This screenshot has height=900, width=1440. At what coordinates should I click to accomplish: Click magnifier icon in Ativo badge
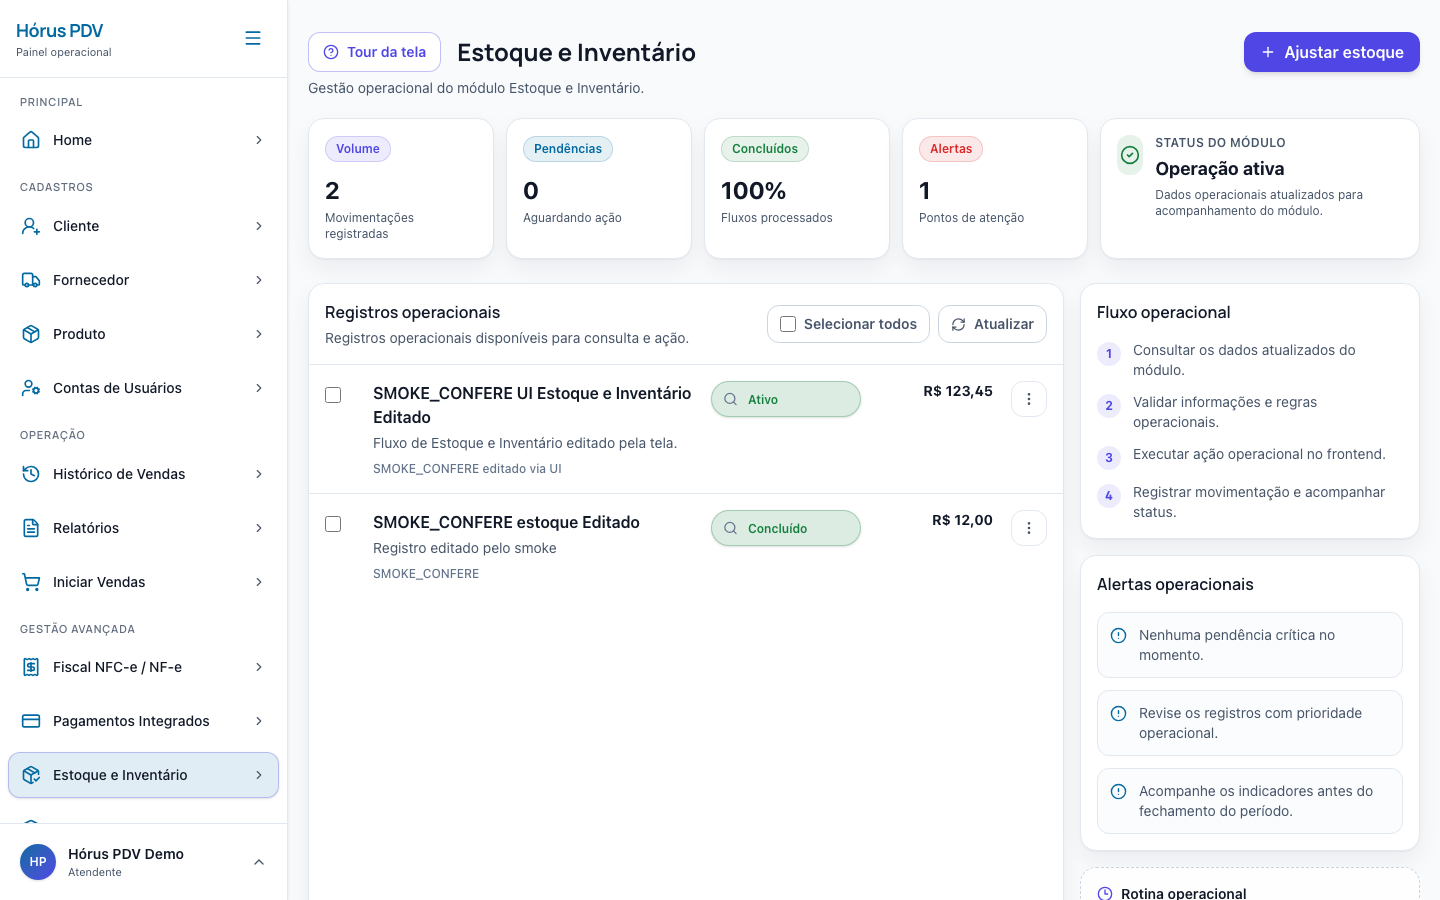(731, 399)
